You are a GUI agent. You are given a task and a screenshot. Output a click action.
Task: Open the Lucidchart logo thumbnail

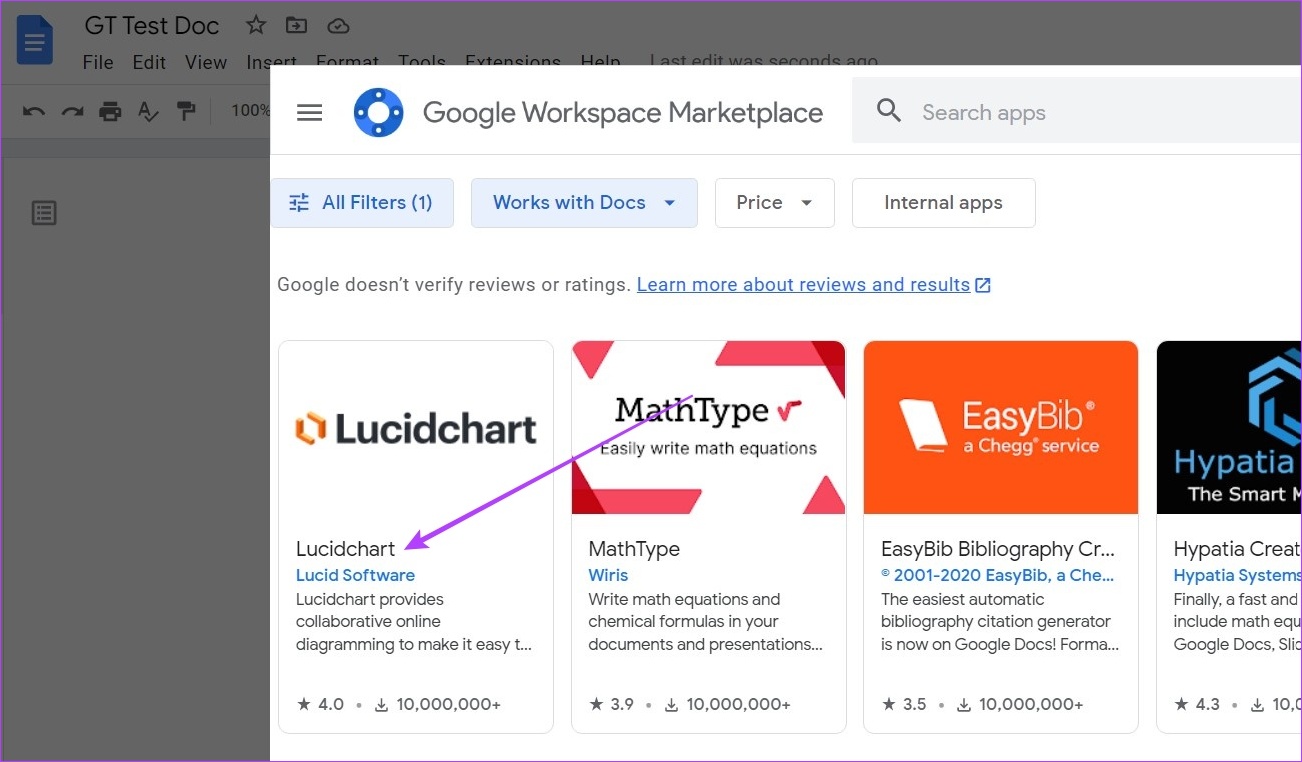(x=416, y=428)
